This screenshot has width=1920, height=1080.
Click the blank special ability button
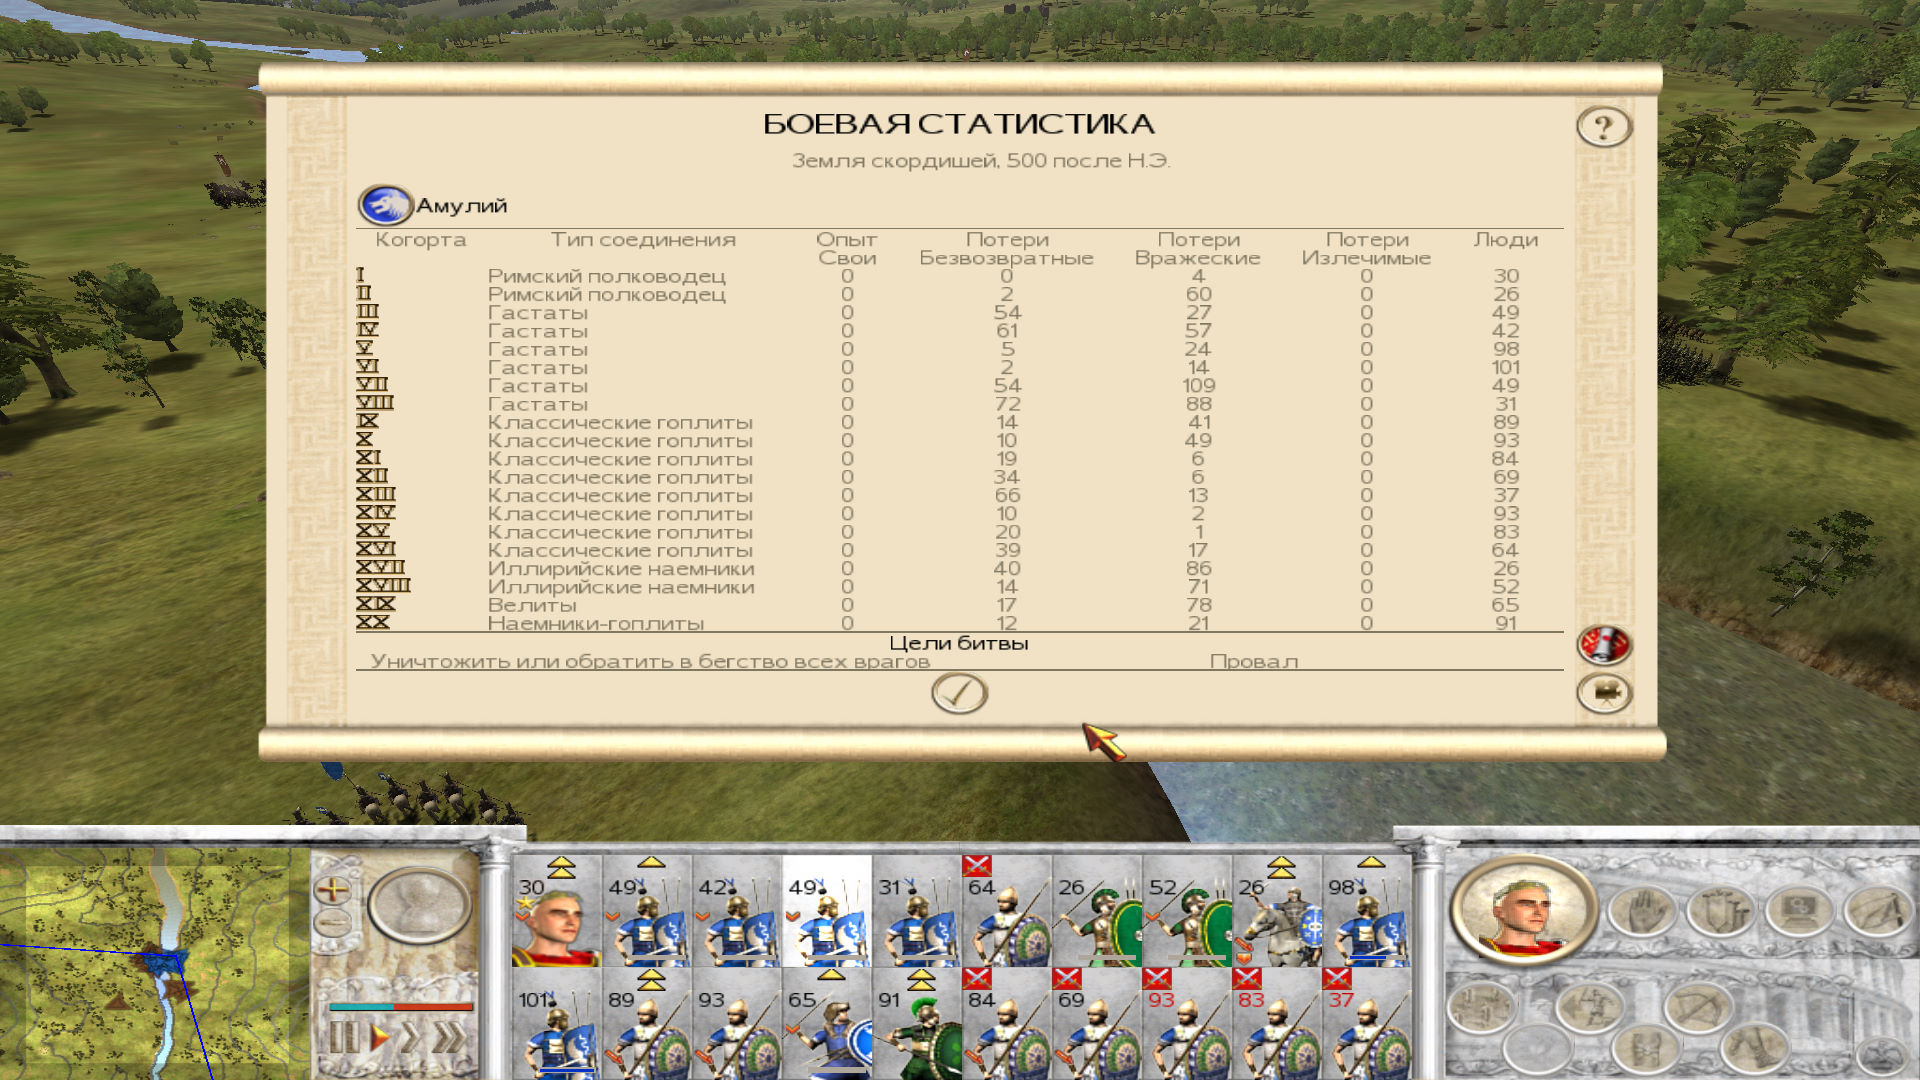(1537, 1050)
